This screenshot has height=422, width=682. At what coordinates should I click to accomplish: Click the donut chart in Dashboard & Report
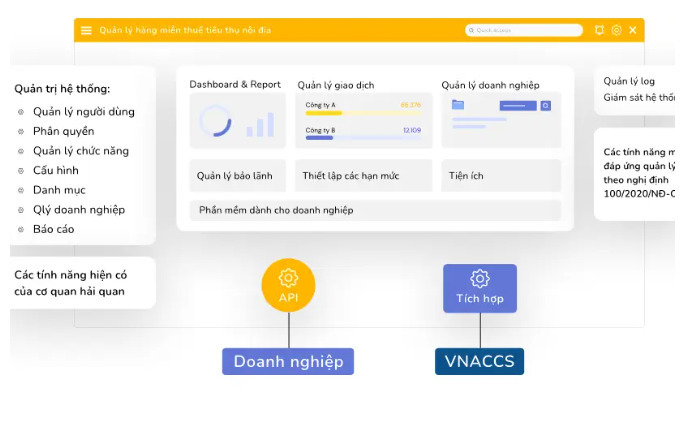[x=215, y=121]
